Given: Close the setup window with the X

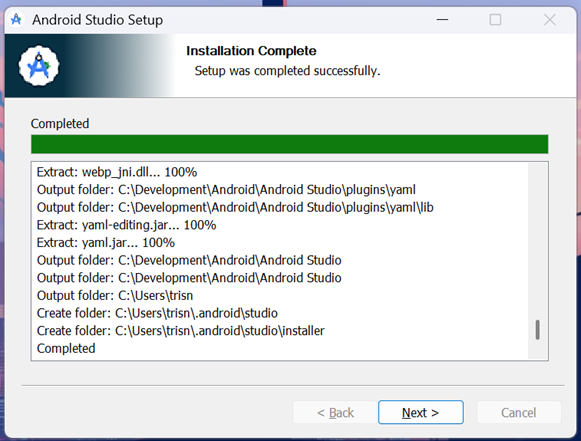Looking at the screenshot, I should (550, 19).
